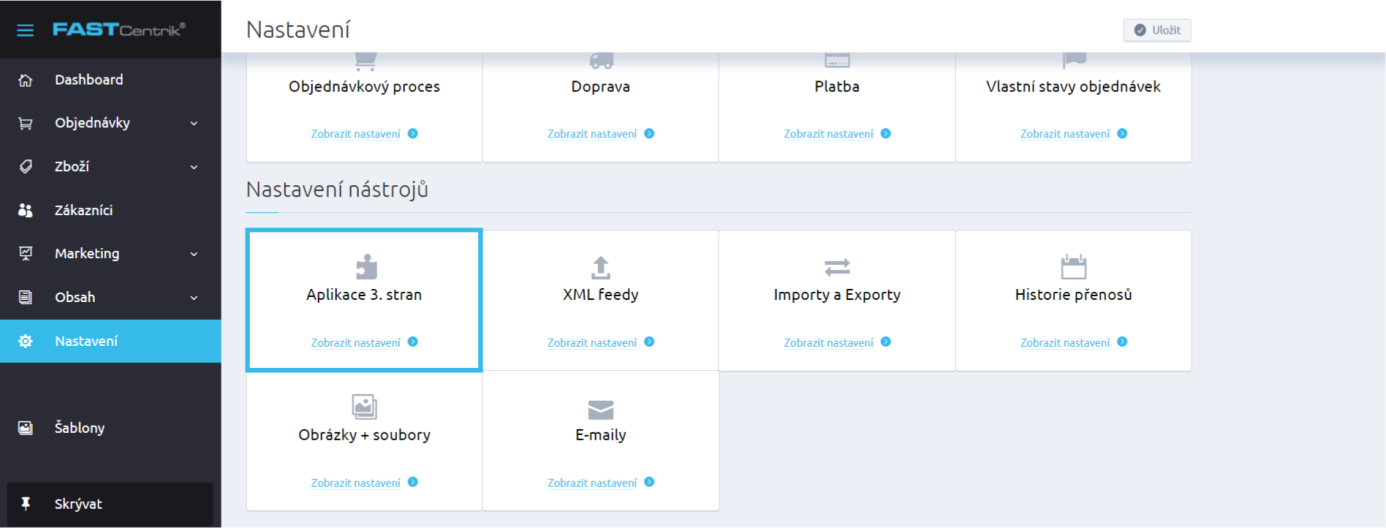Viewport: 1386px width, 528px height.
Task: Click the Uložit save button
Action: click(1157, 30)
